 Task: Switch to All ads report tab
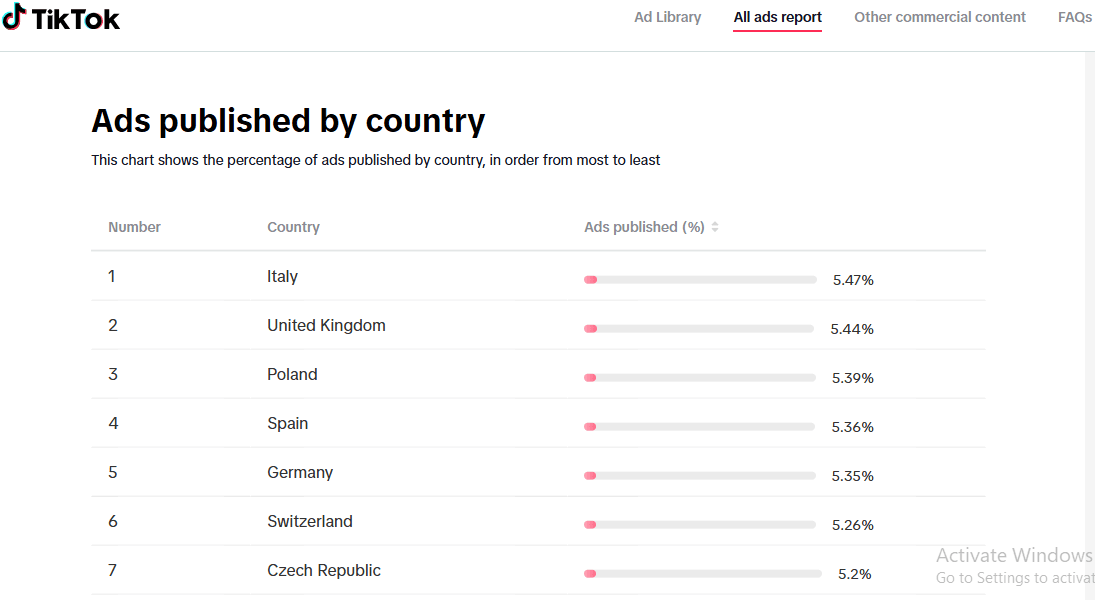tap(777, 17)
